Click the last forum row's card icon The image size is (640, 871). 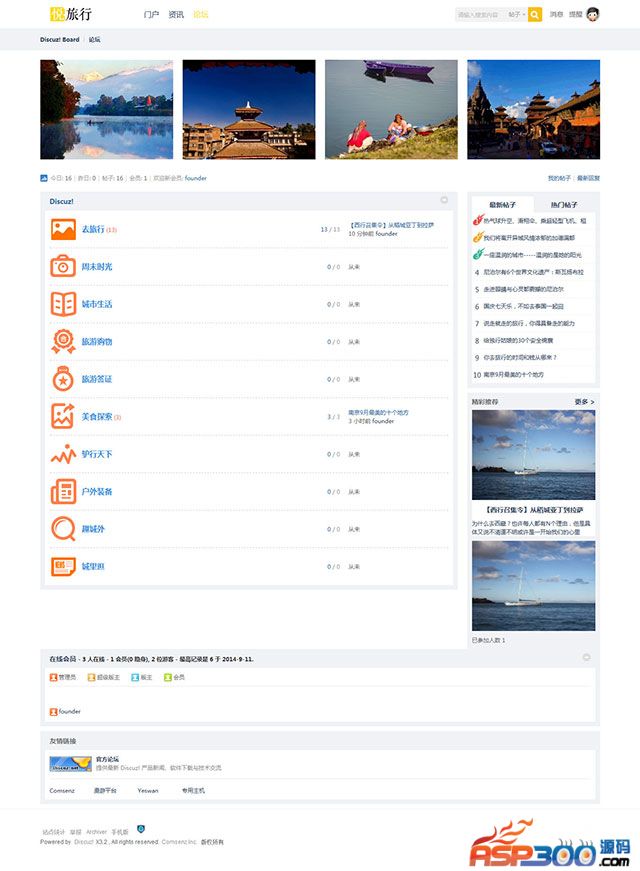point(63,567)
